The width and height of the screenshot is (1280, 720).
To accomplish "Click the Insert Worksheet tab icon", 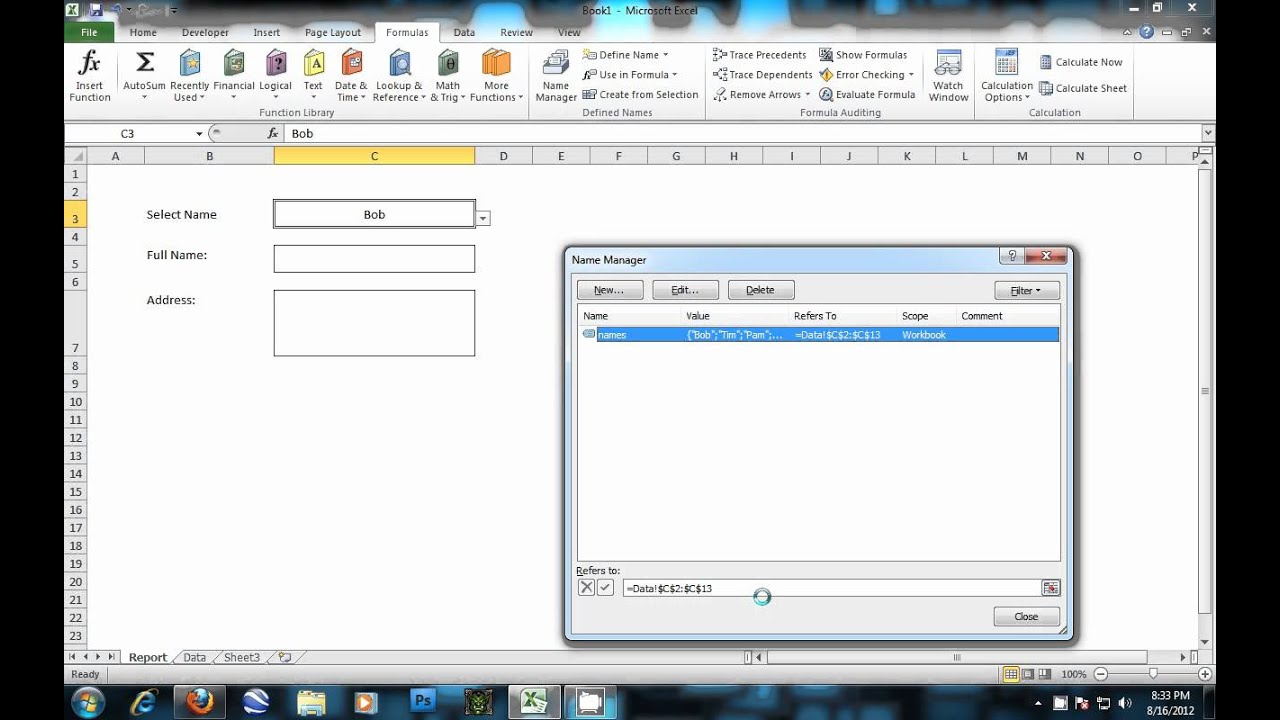I will pos(285,657).
